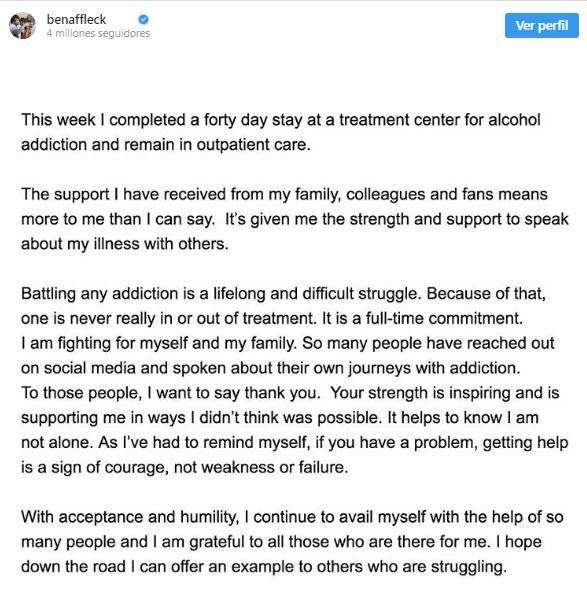Click the blue verified badge next to benaffleck
Viewport: 587px width, 592px height.
coord(143,19)
